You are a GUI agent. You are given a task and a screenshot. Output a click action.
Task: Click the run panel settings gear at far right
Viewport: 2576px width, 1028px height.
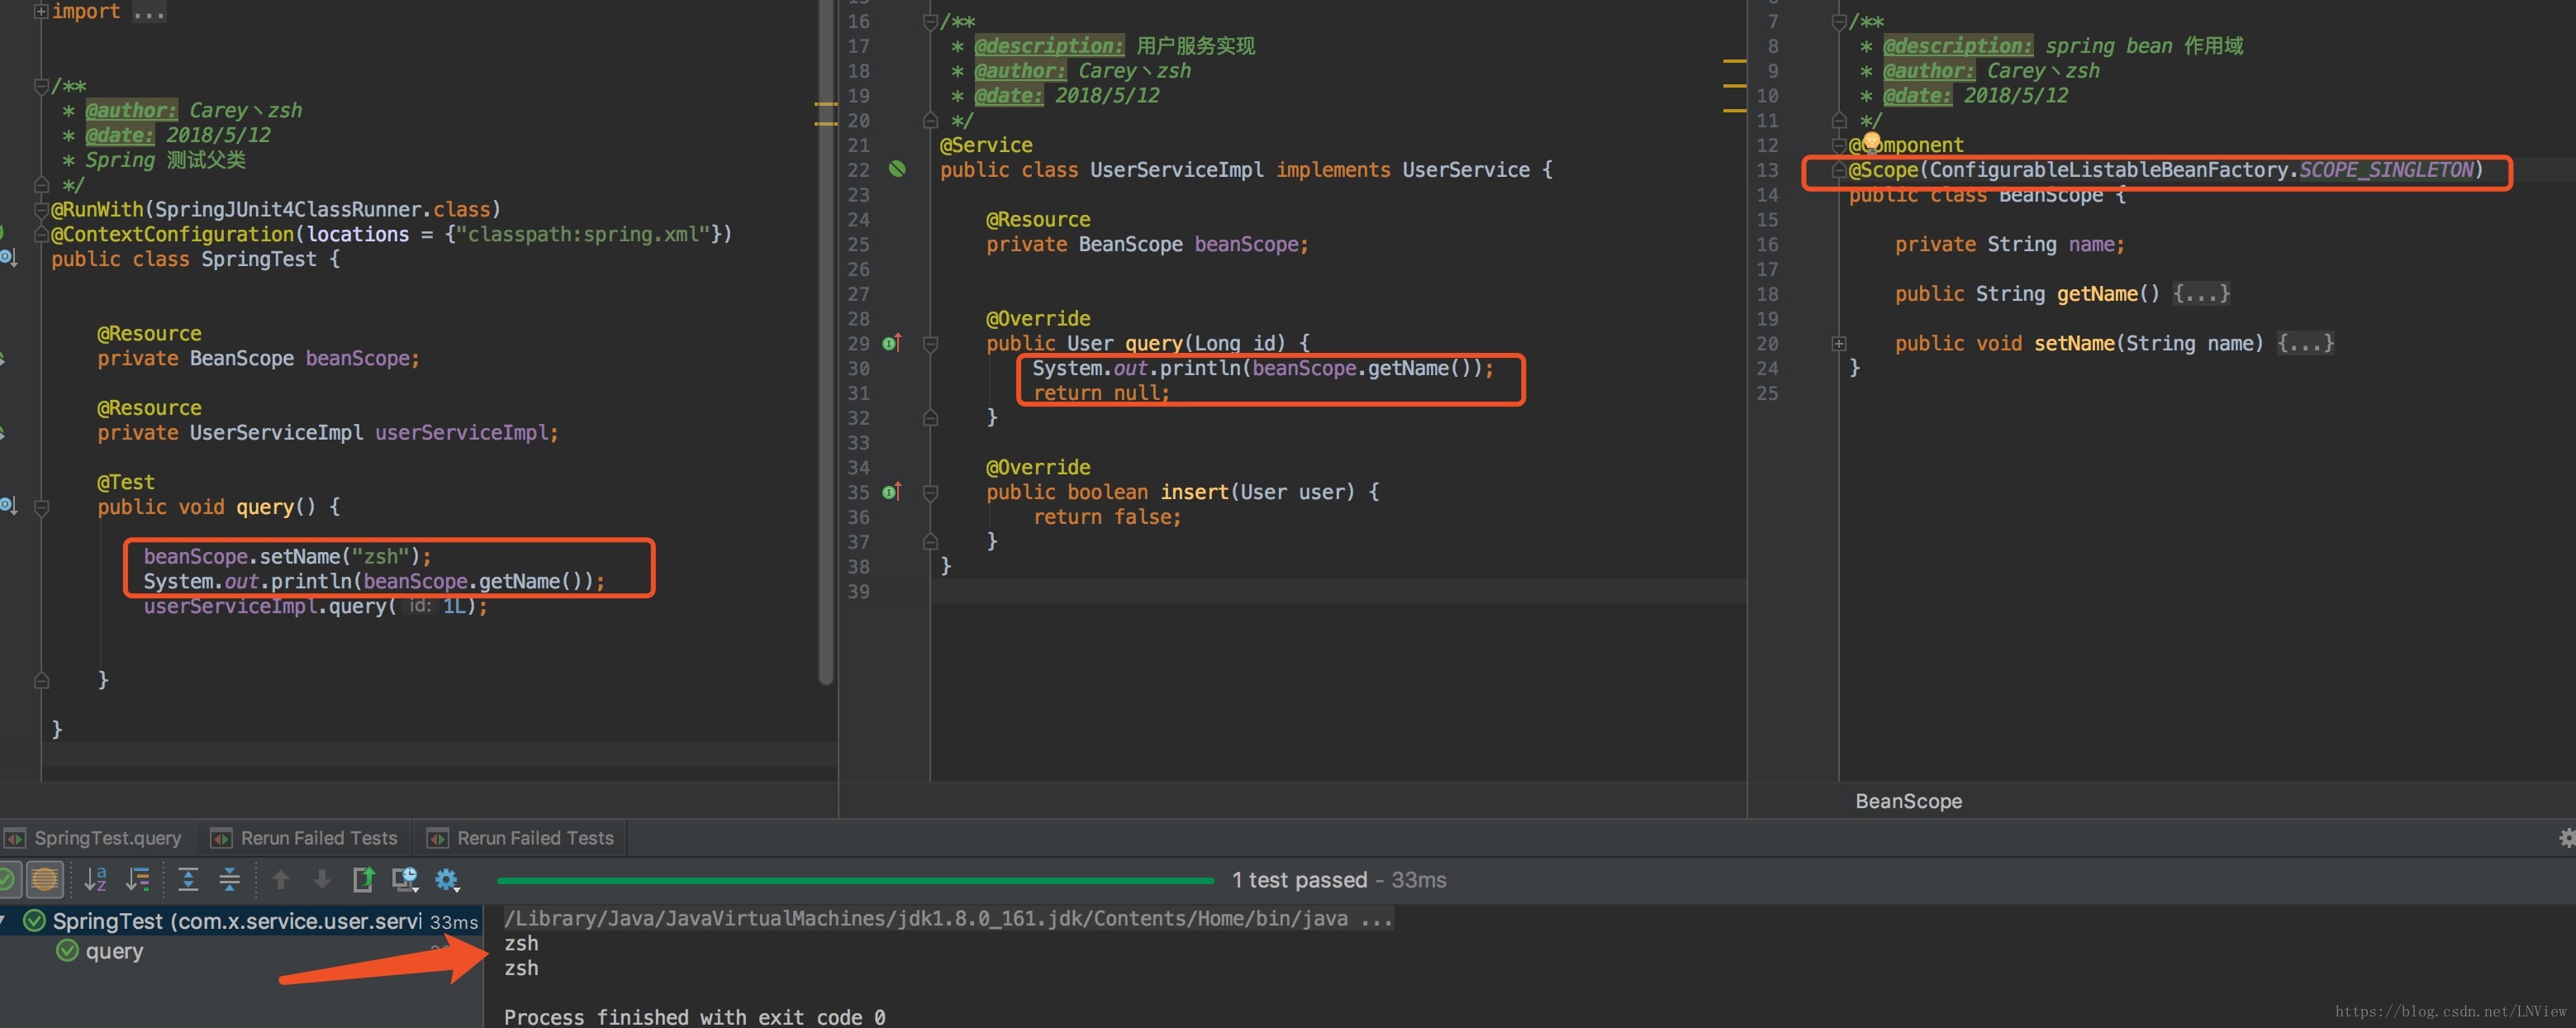pyautogui.click(x=2566, y=838)
